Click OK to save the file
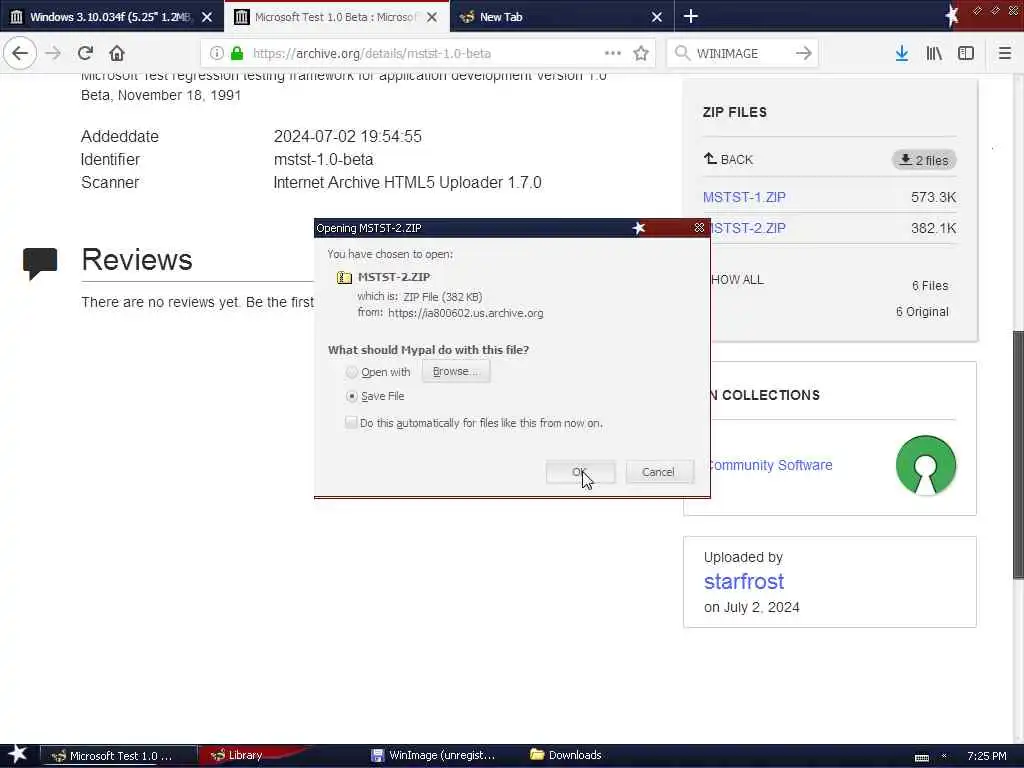Image resolution: width=1024 pixels, height=768 pixels. (580, 472)
